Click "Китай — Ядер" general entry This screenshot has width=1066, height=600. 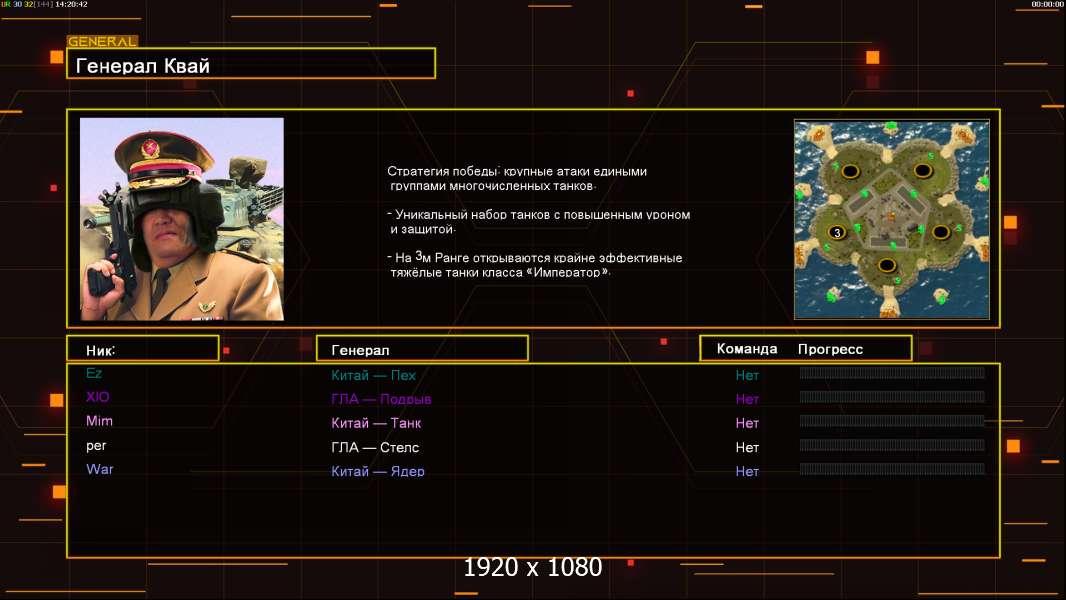coord(378,471)
